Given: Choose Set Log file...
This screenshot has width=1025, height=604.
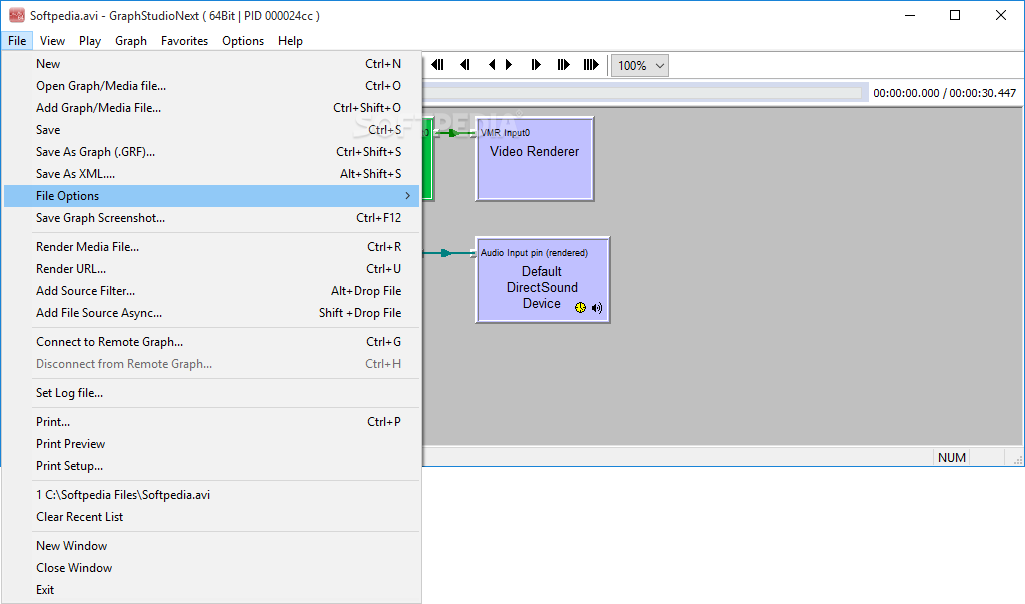Looking at the screenshot, I should [x=212, y=393].
